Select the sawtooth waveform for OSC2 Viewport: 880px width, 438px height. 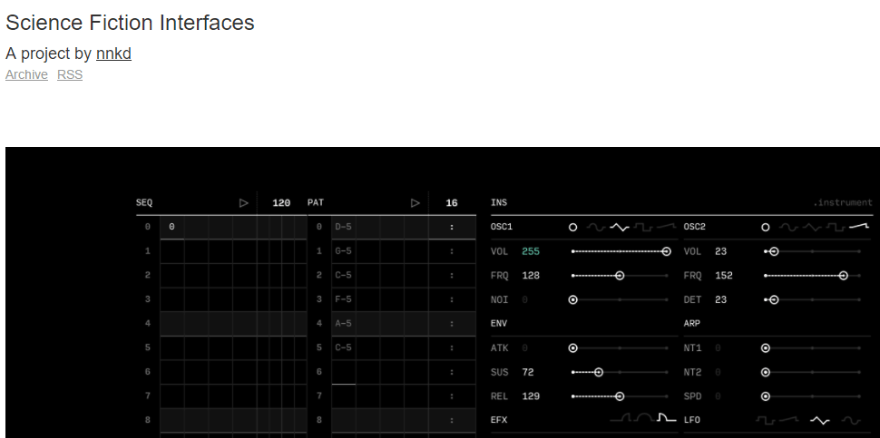point(859,227)
